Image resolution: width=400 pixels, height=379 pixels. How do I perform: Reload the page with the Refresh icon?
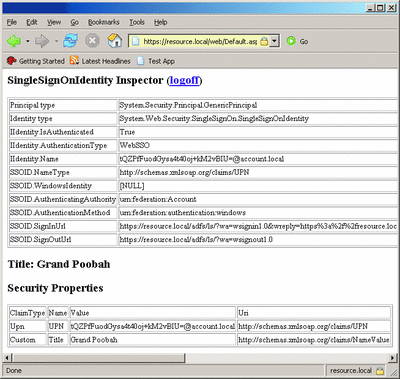point(70,41)
